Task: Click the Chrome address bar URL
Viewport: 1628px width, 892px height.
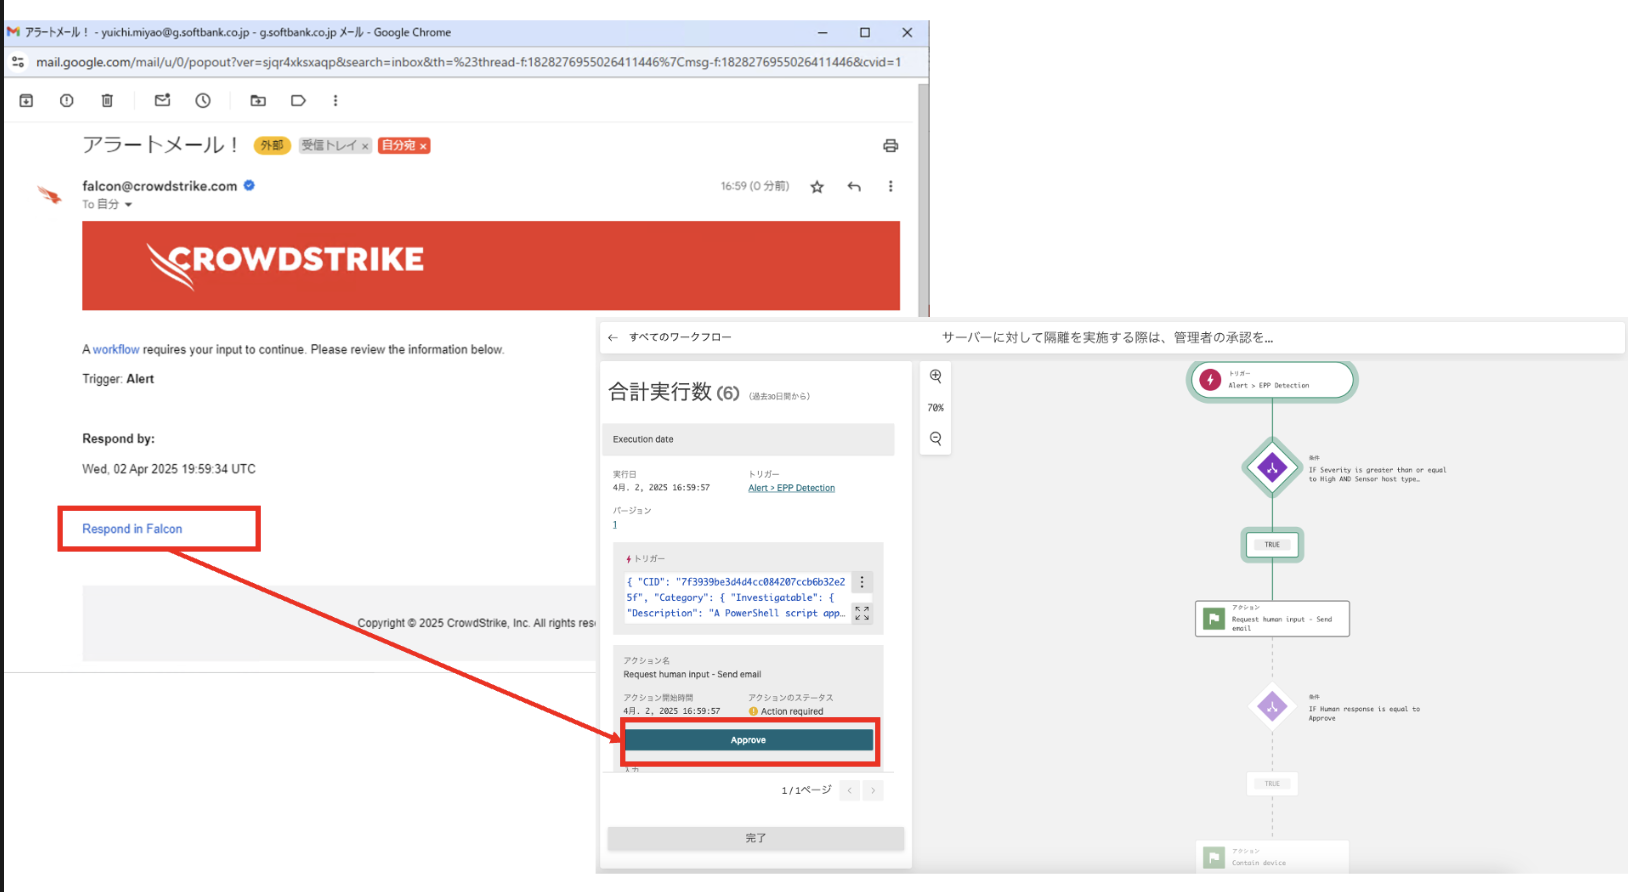Action: 468,62
